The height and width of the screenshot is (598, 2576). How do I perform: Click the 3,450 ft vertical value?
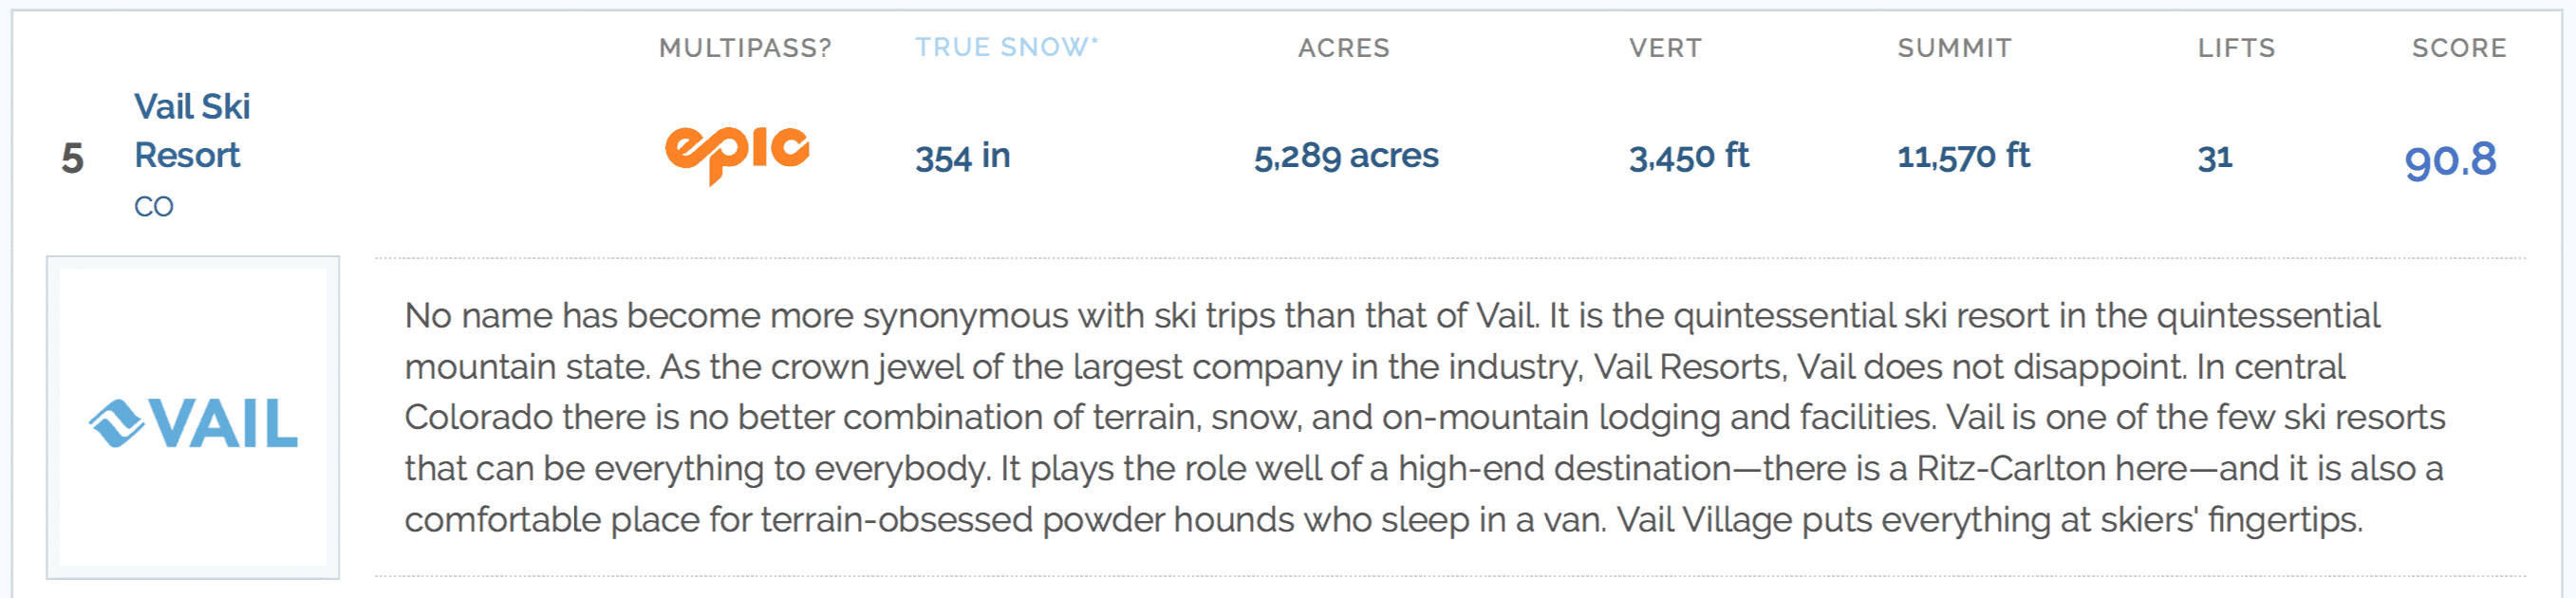pos(1689,157)
